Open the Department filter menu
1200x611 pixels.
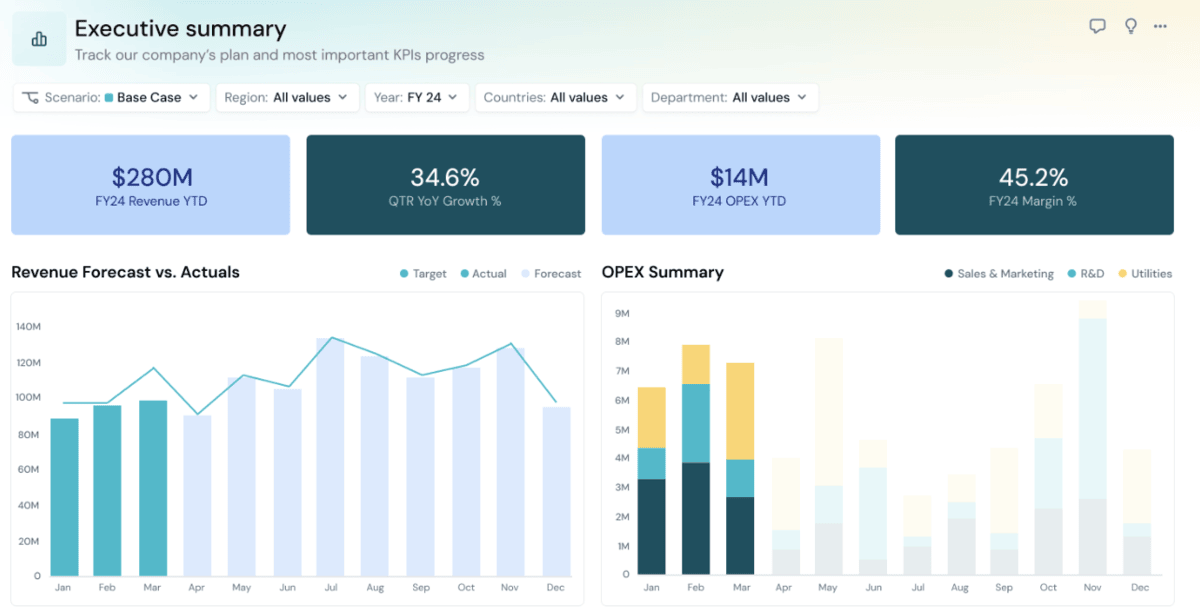pyautogui.click(x=729, y=97)
